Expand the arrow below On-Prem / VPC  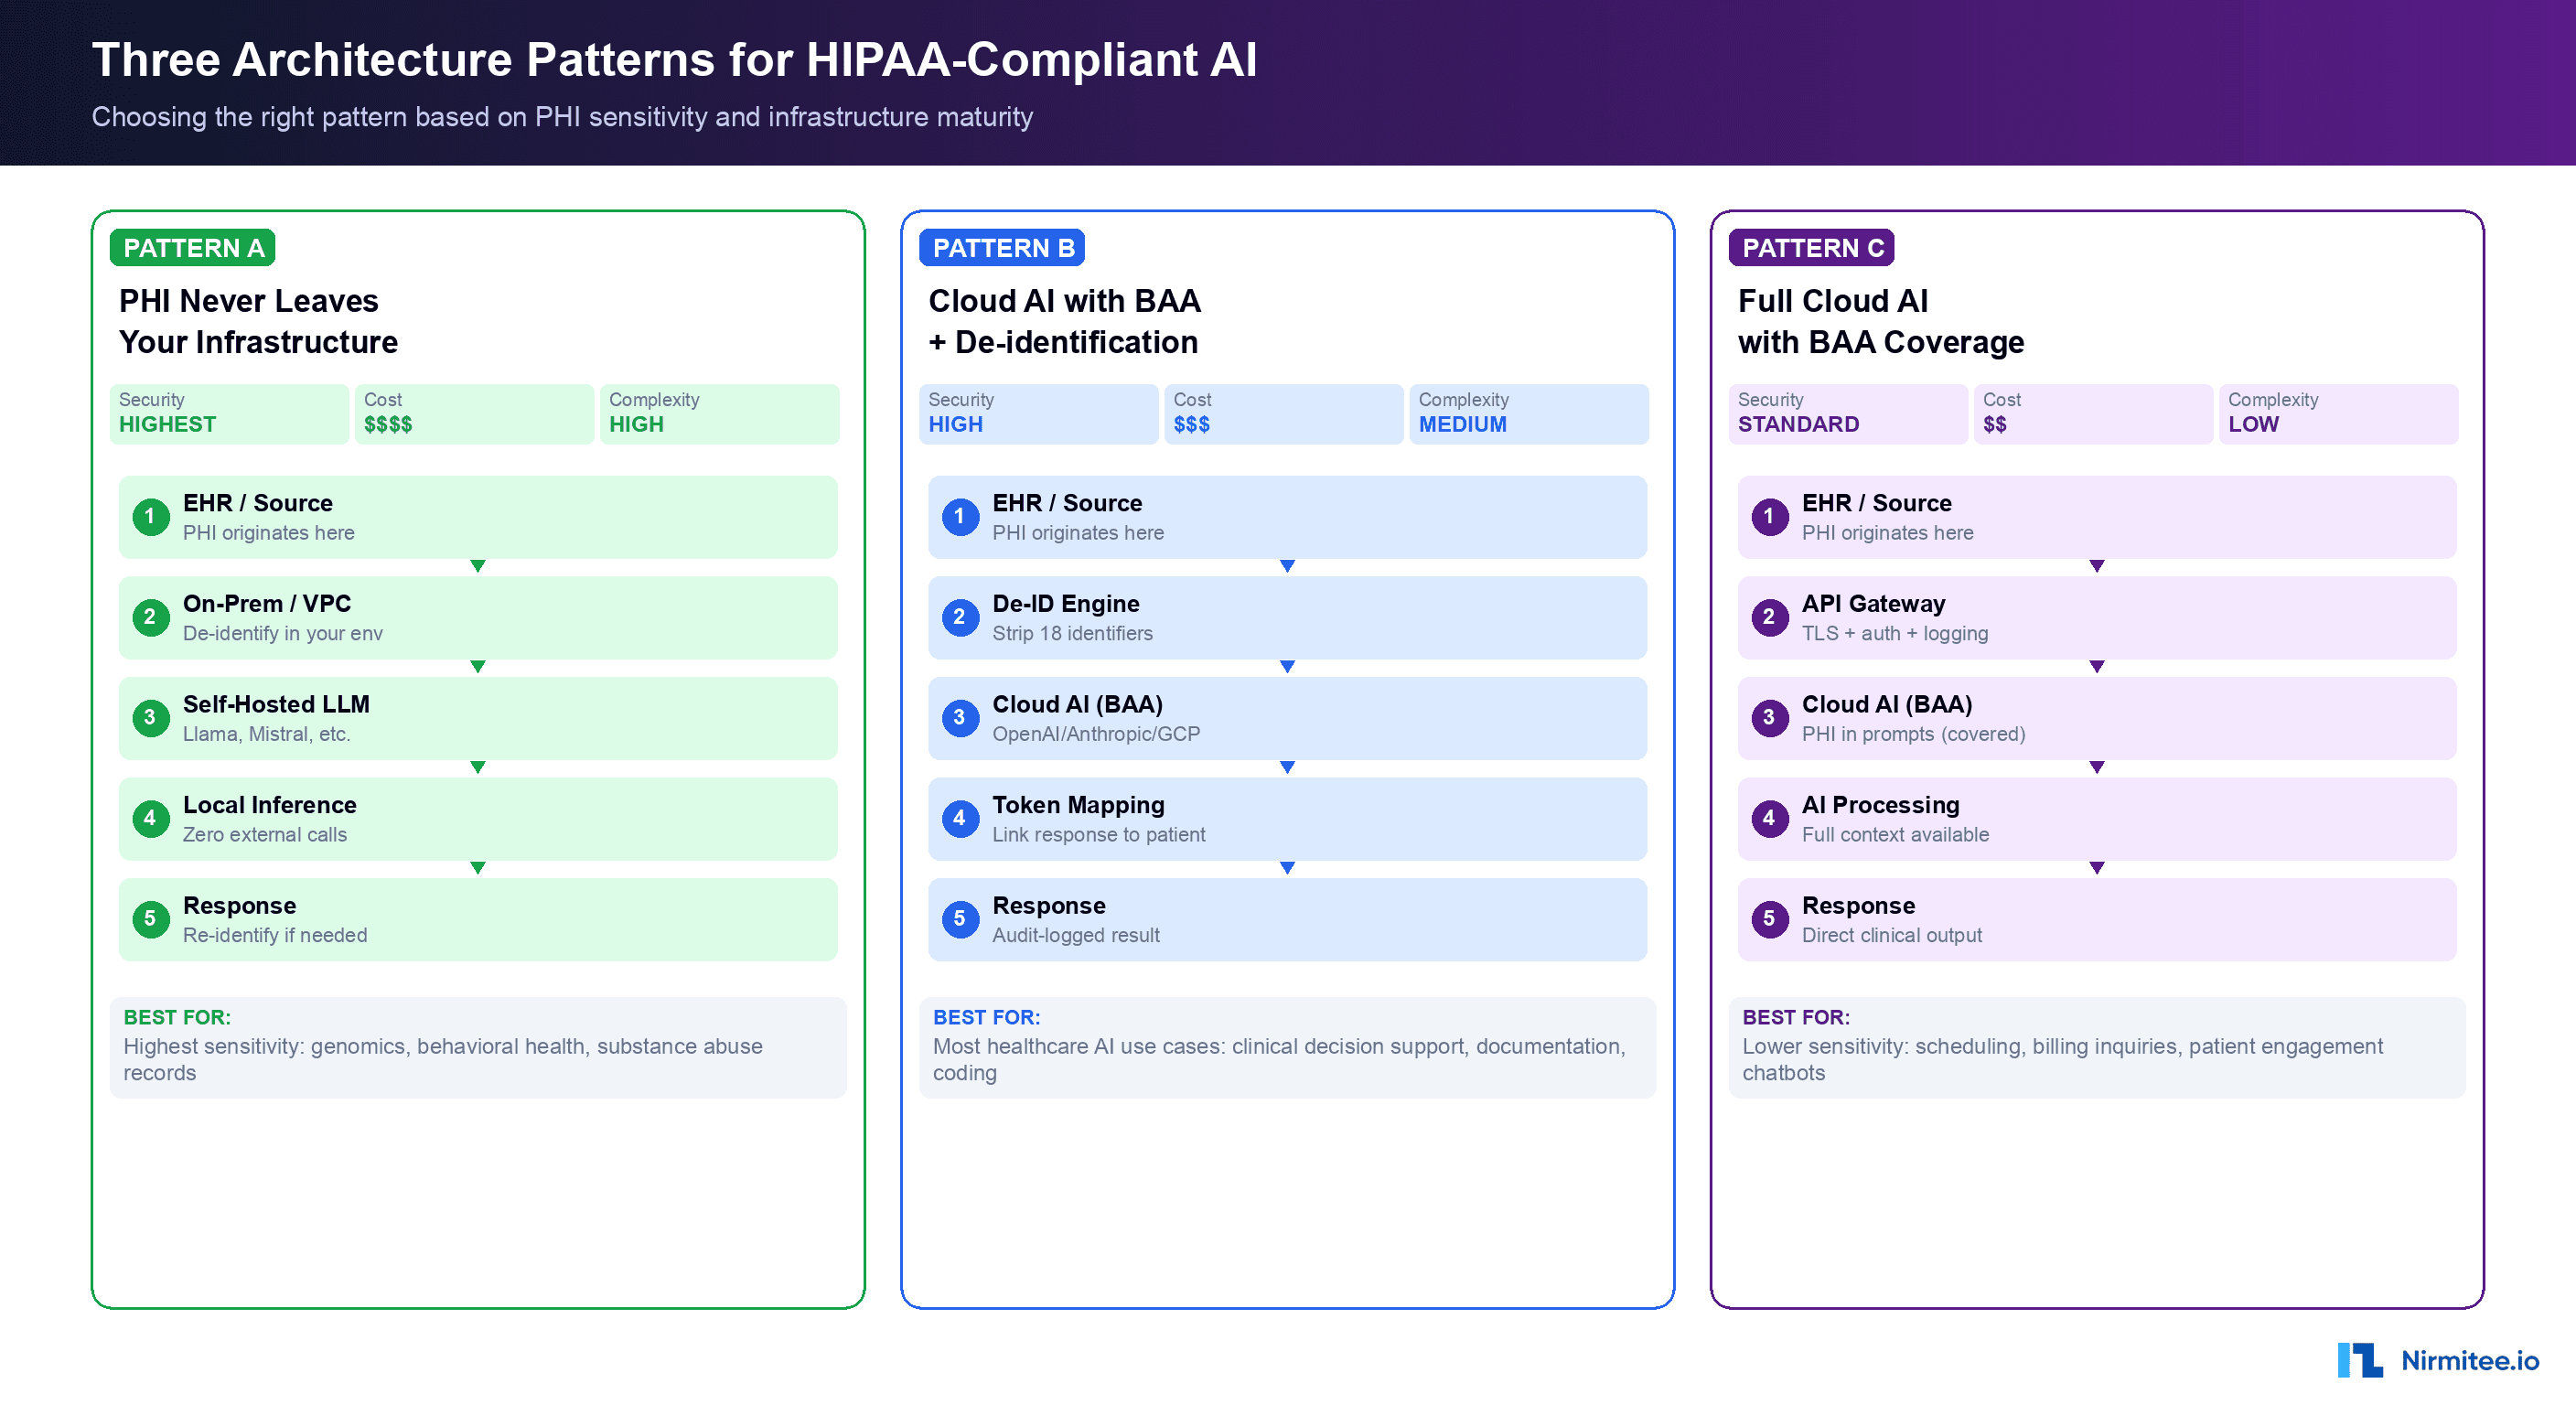478,666
